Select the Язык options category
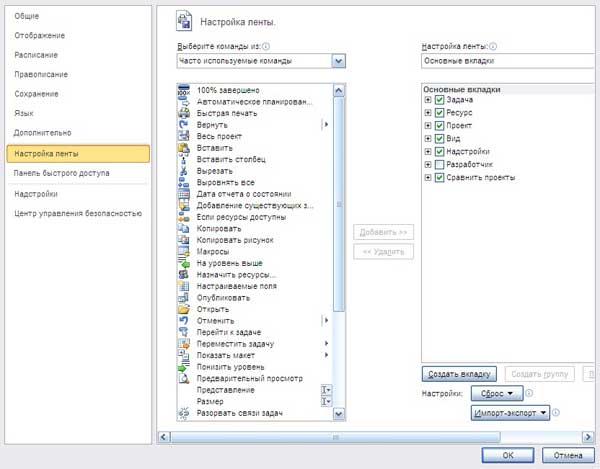The height and width of the screenshot is (469, 600). (24, 114)
